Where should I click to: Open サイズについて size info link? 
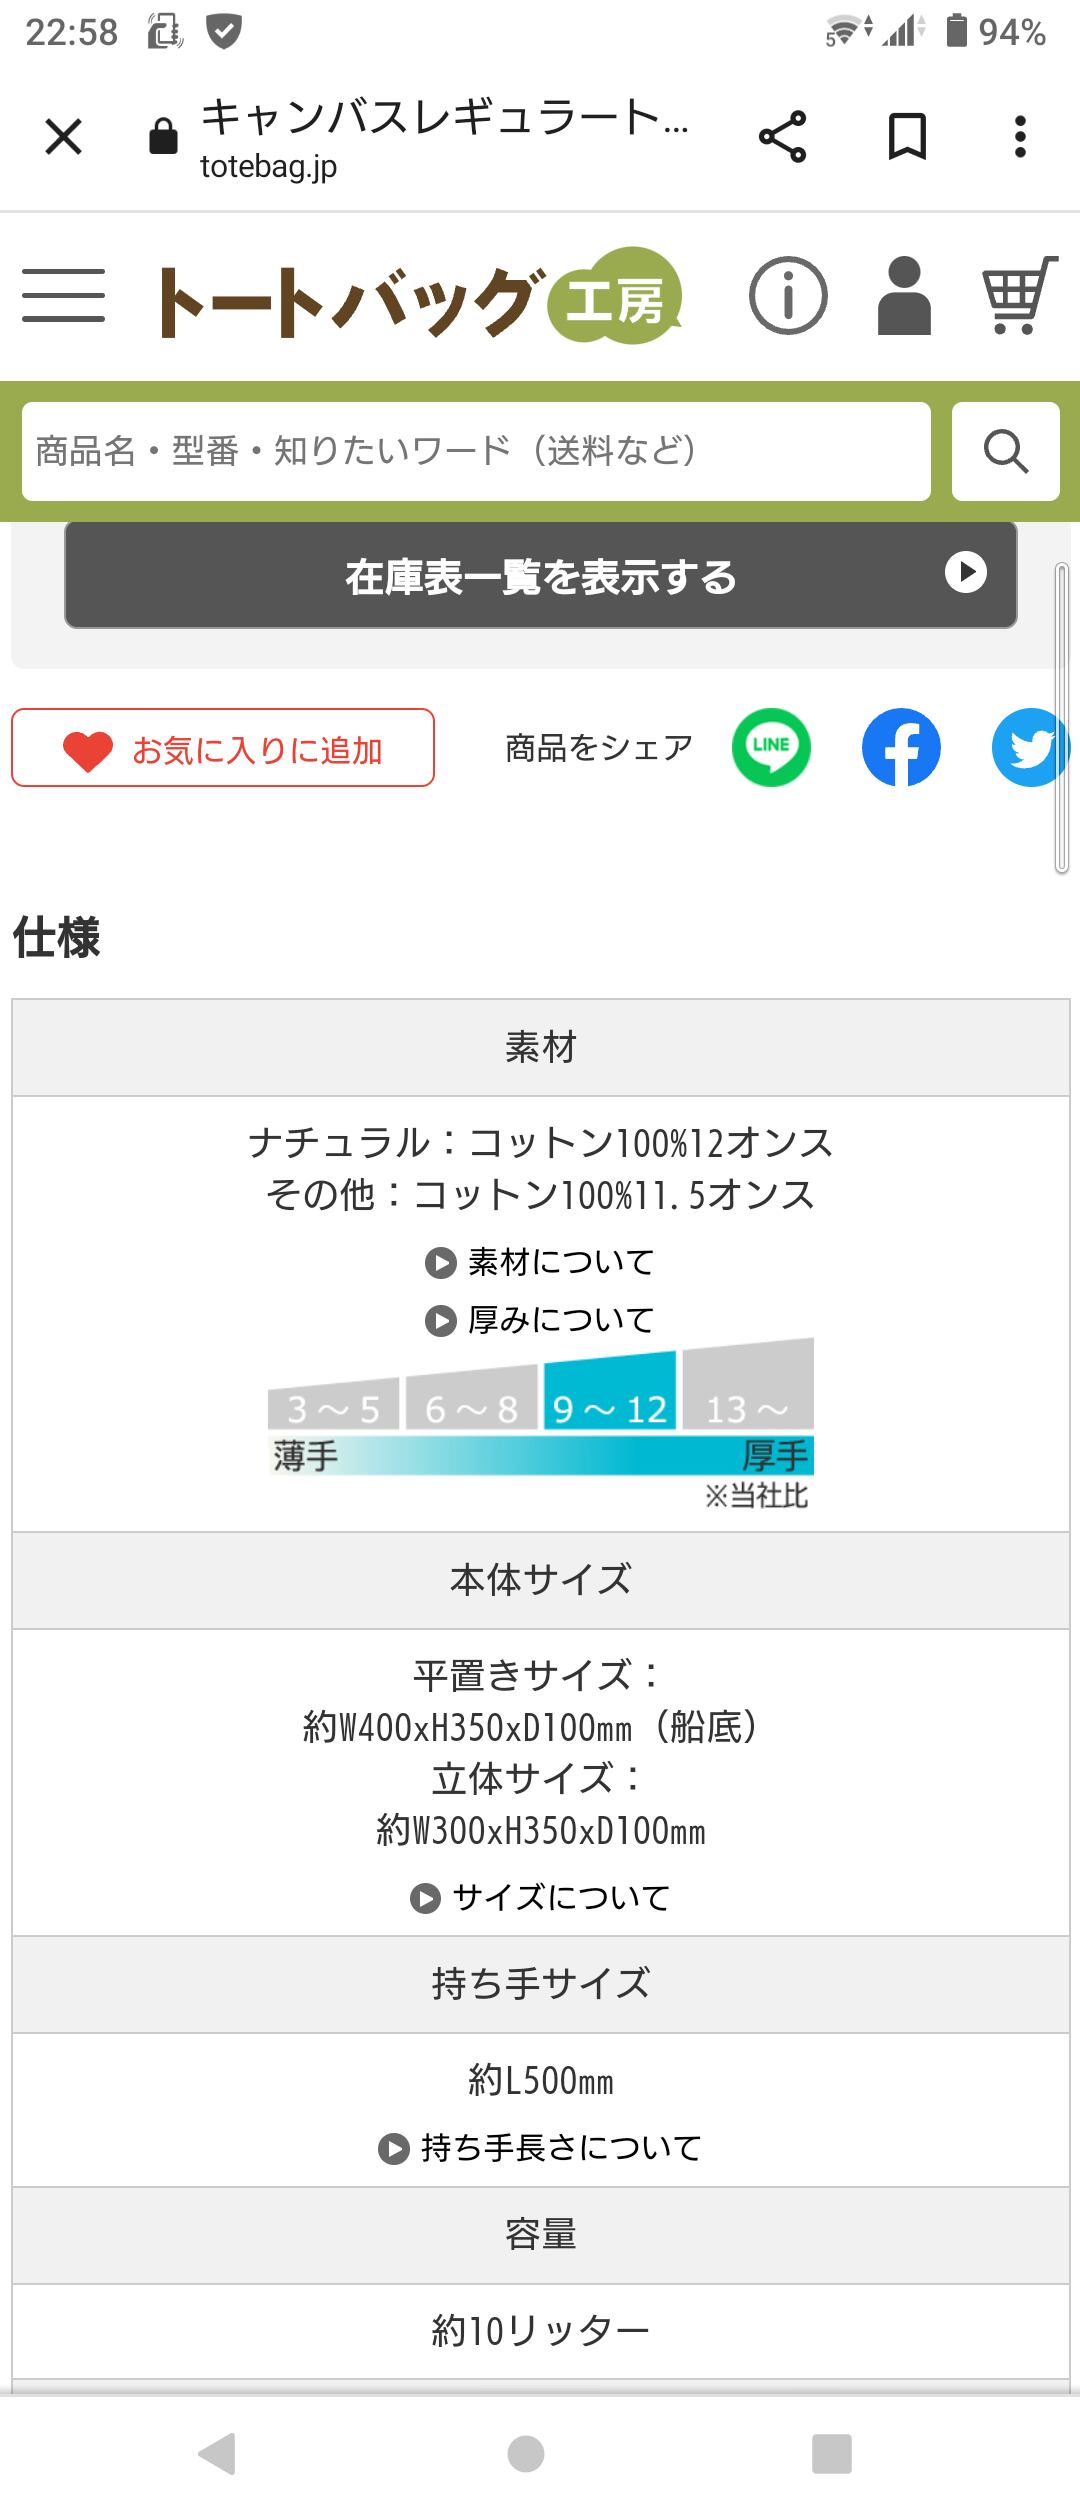click(541, 1897)
